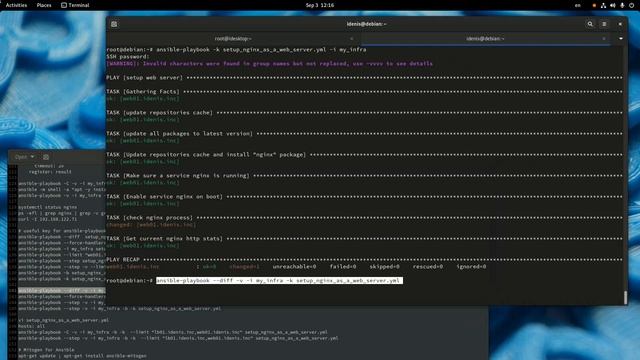Click 'SSH password:' line in terminal
The image size is (640, 360).
click(x=128, y=57)
